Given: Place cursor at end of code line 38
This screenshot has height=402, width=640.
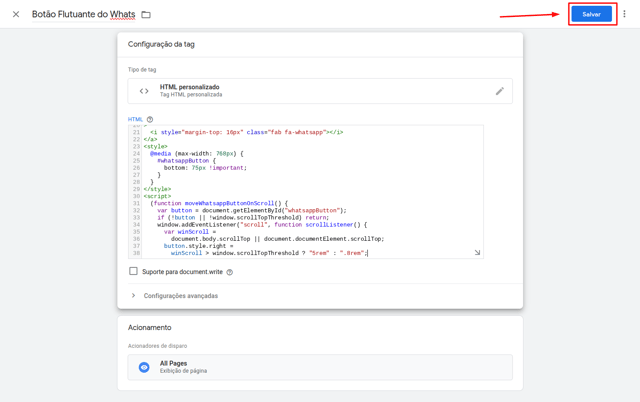Looking at the screenshot, I should tap(368, 254).
